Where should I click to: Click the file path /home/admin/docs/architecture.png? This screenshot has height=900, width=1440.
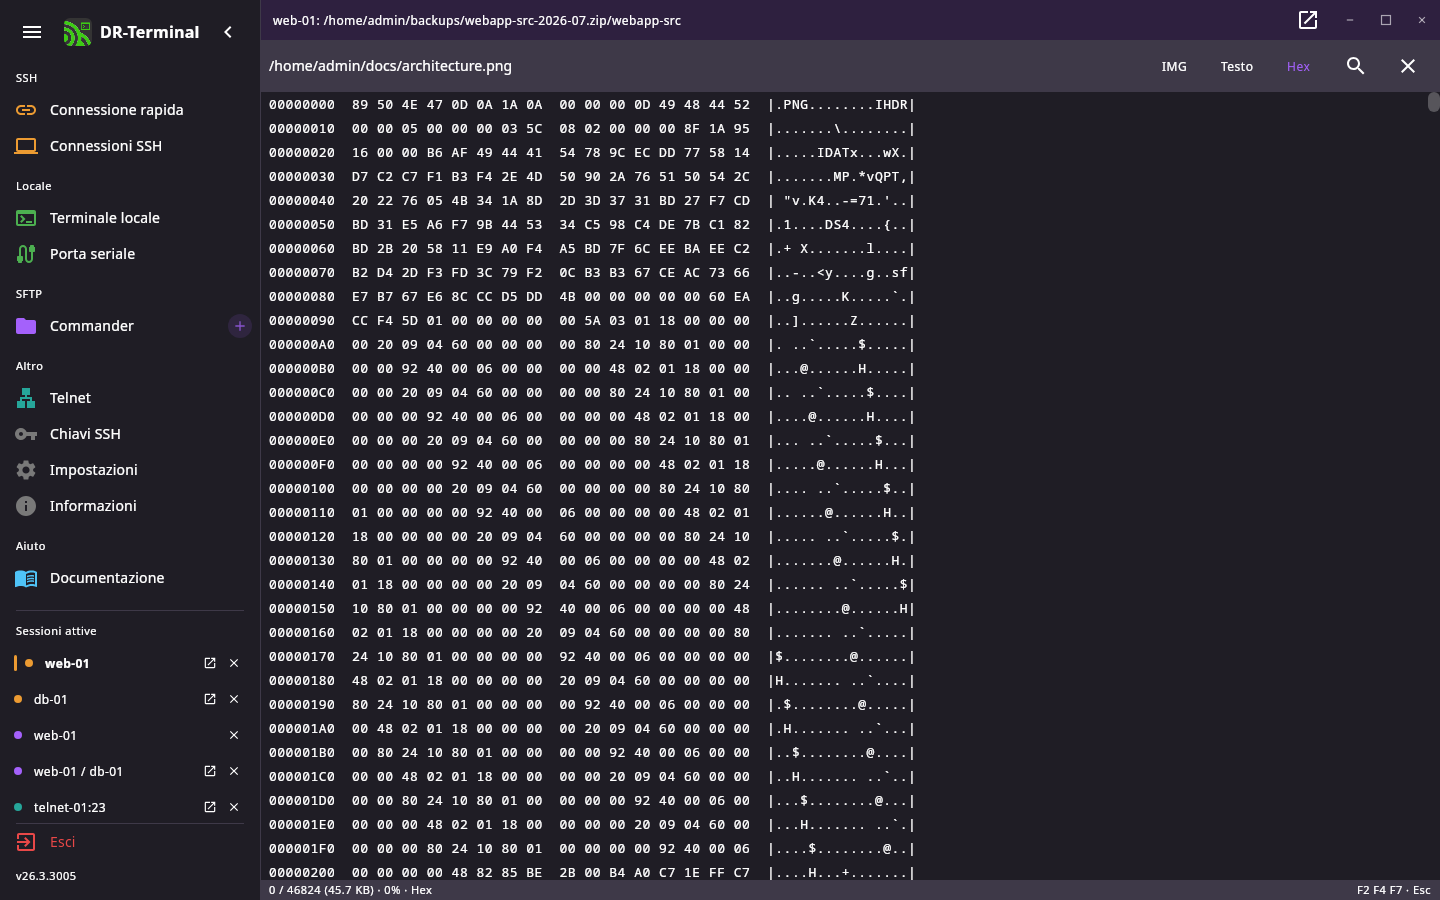(390, 66)
